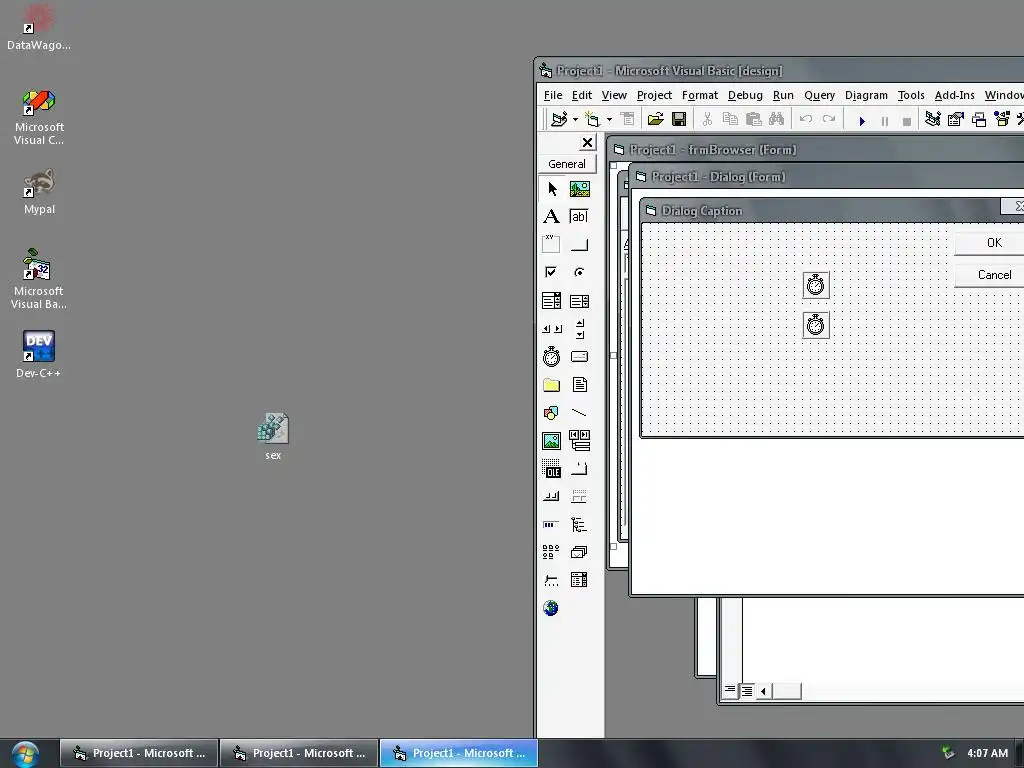1024x768 pixels.
Task: Select the lower Timer control on the form
Action: click(816, 325)
